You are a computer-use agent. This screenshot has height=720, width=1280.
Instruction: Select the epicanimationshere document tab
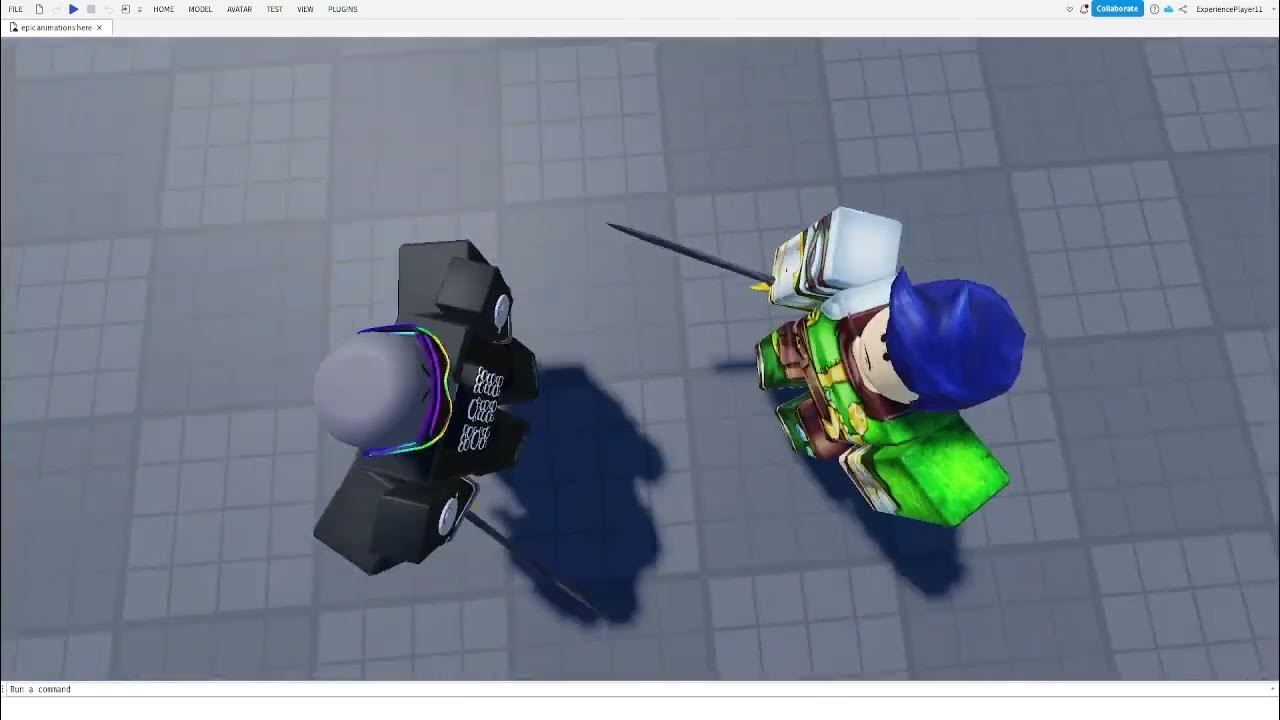[56, 27]
